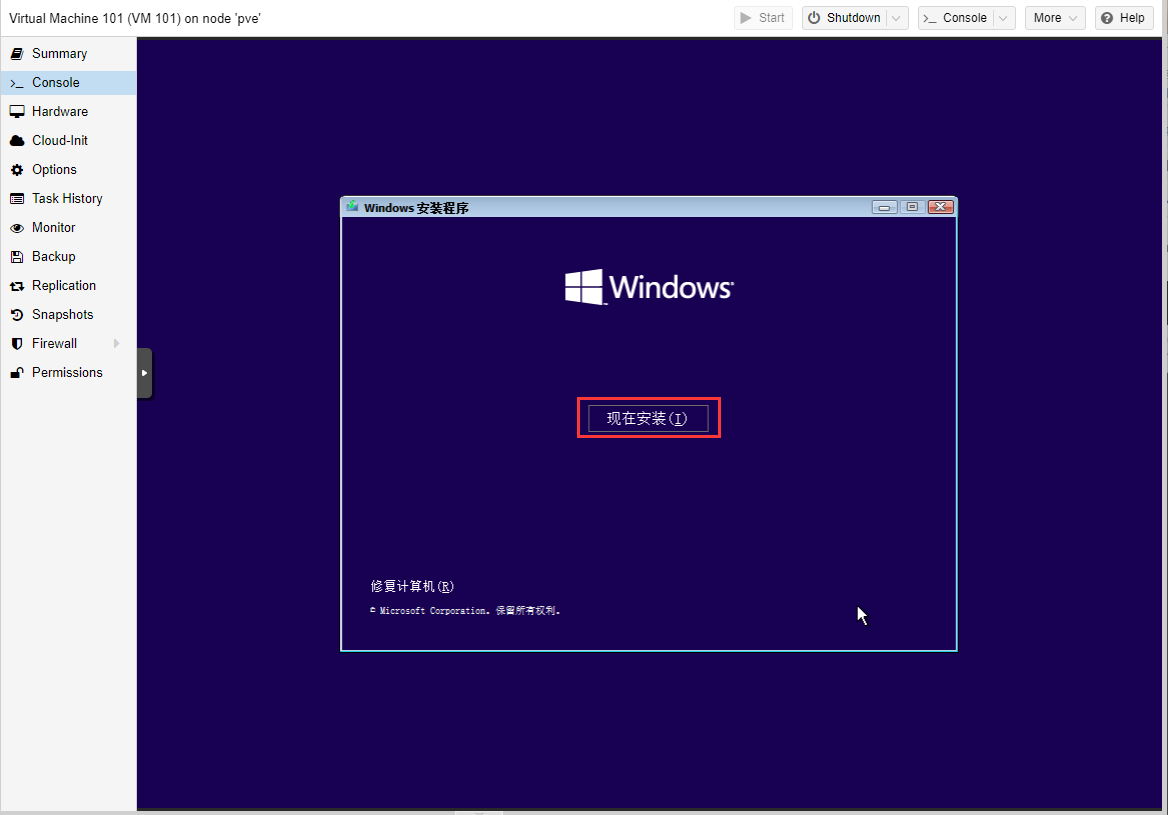
Task: Click the Permissions unlock icon
Action: [x=17, y=373]
